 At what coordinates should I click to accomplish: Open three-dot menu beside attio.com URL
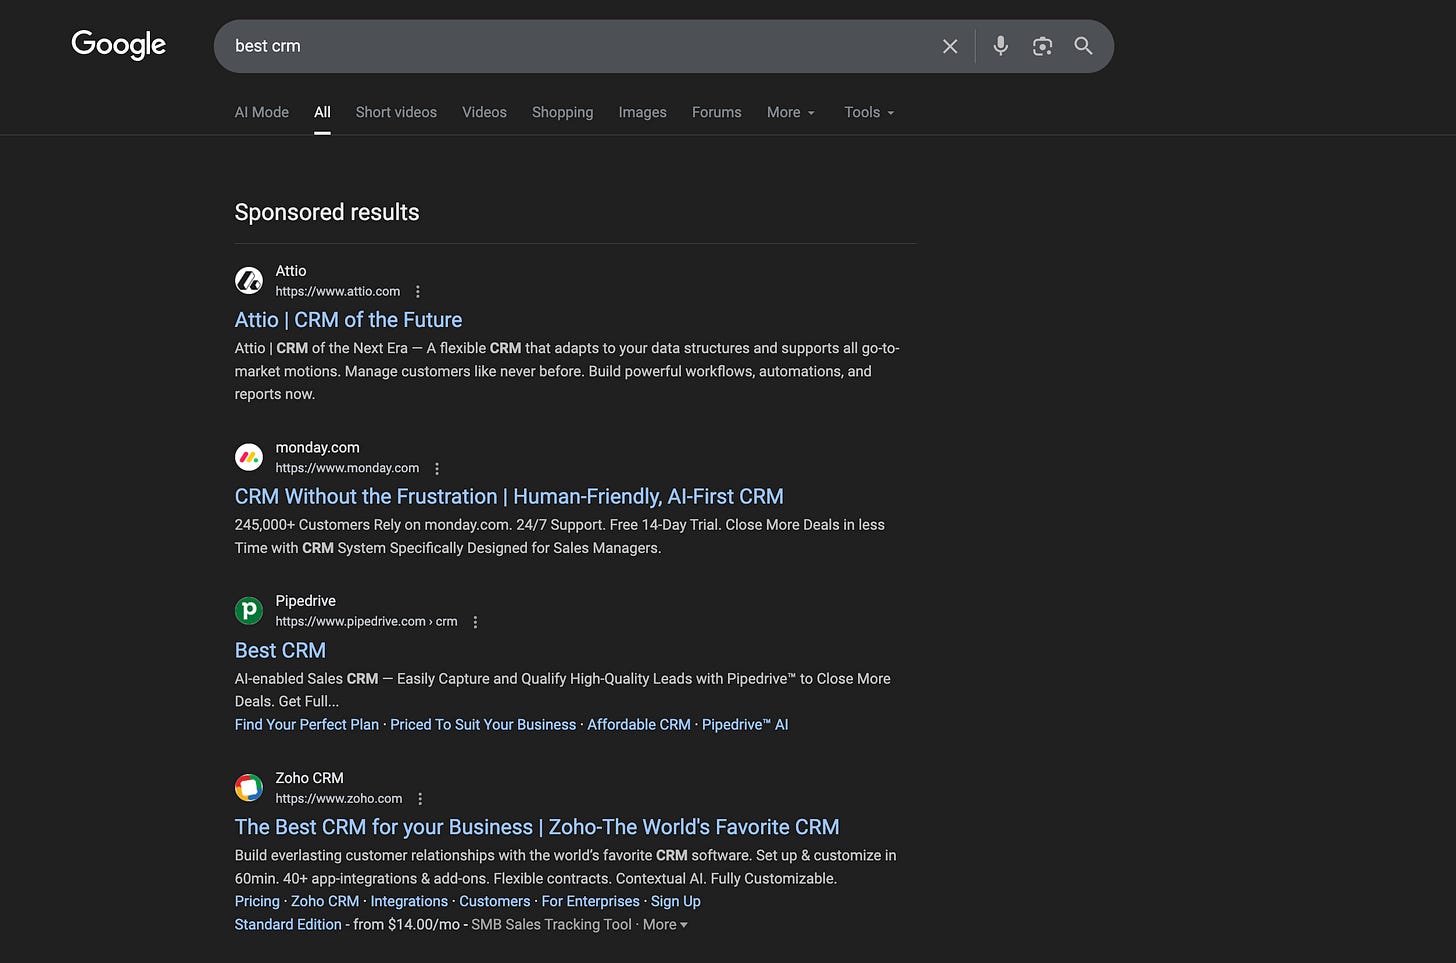click(x=418, y=292)
